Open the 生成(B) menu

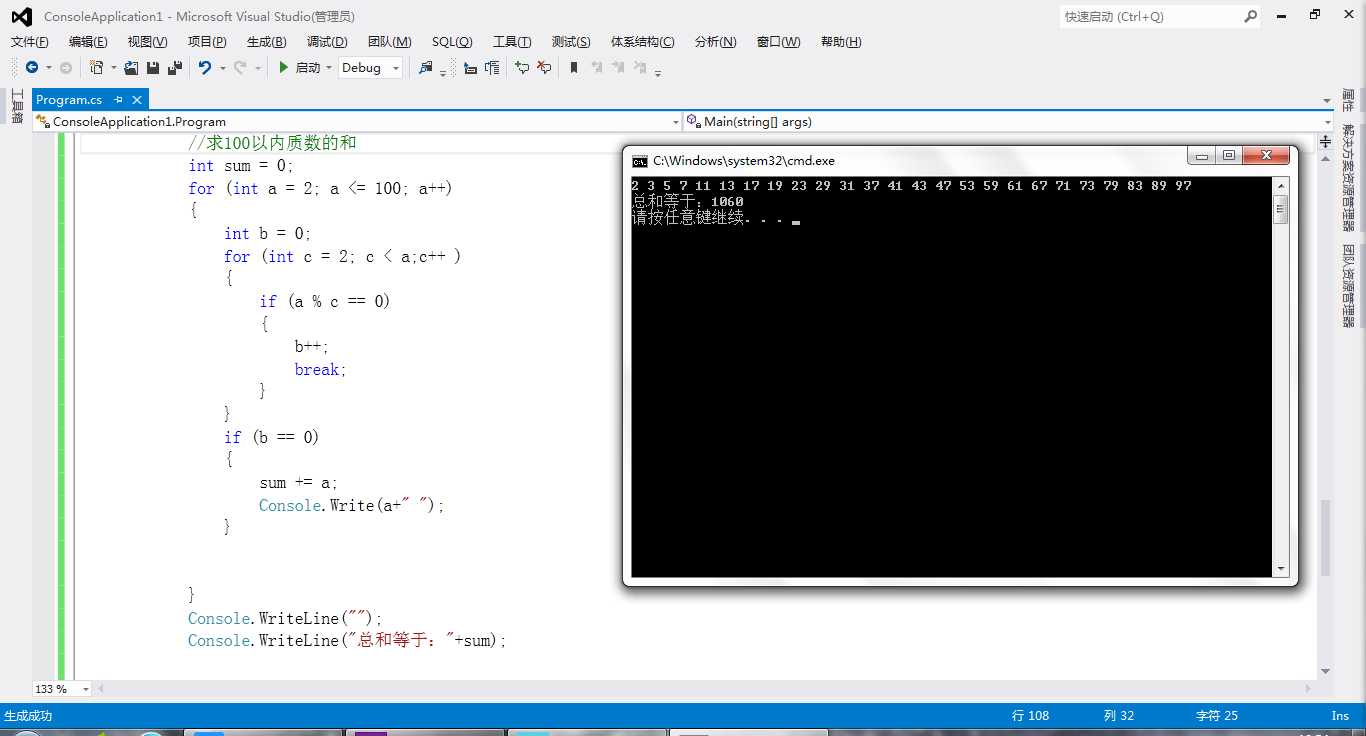tap(267, 41)
